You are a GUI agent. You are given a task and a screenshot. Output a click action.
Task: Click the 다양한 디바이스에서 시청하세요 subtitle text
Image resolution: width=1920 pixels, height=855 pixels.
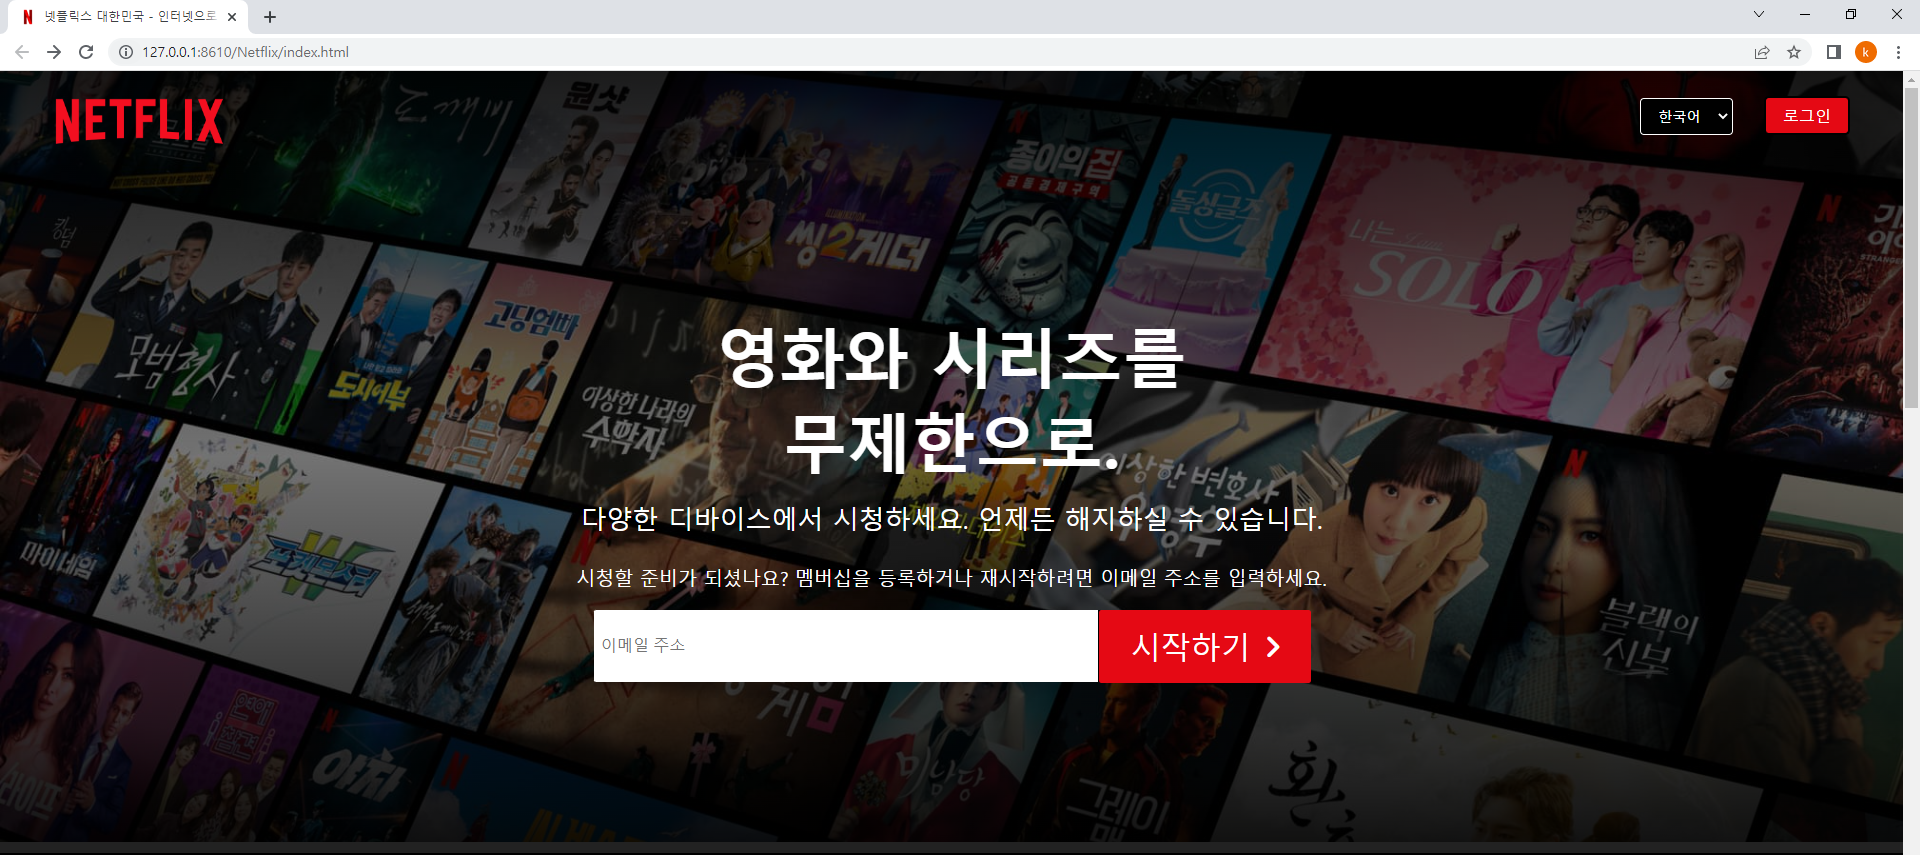click(952, 518)
